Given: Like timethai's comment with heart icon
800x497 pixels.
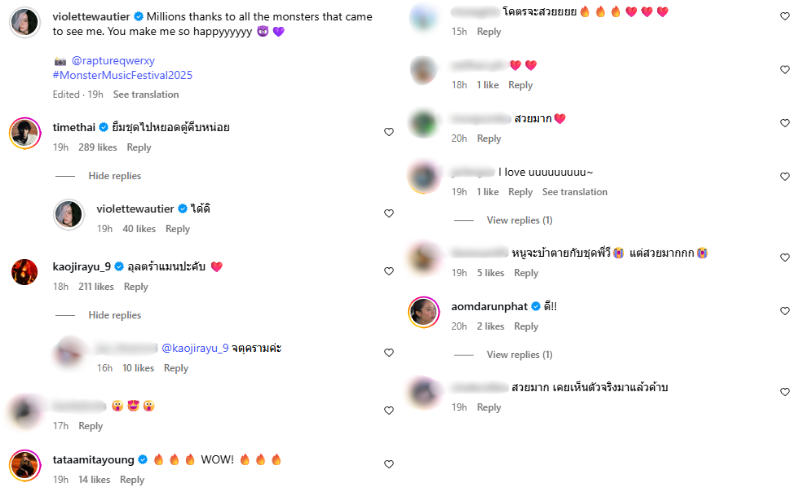Looking at the screenshot, I should (x=389, y=132).
